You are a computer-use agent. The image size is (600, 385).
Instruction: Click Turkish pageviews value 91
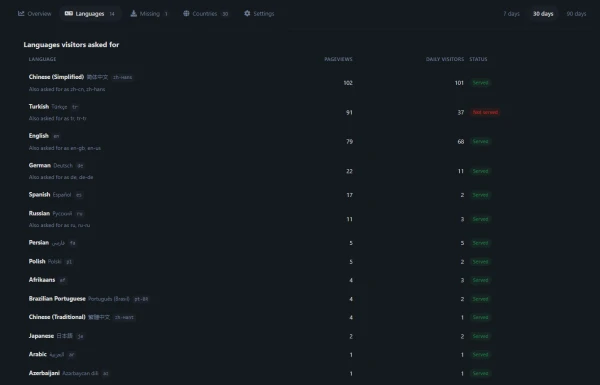tap(349, 113)
